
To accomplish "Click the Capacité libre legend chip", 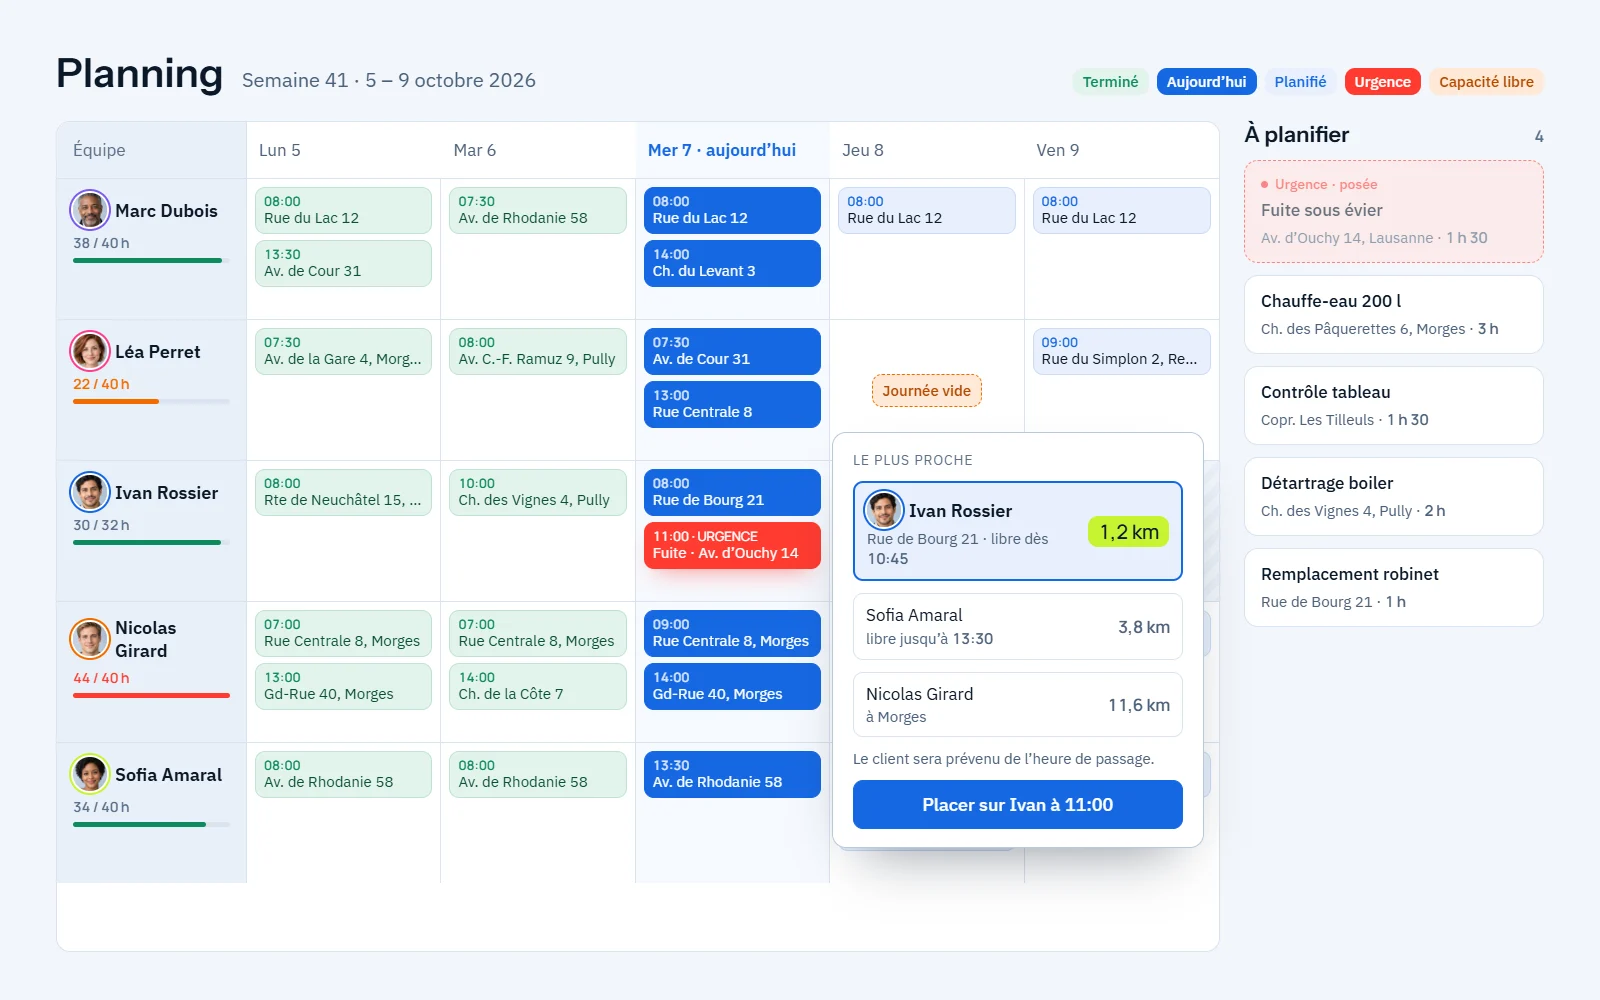I will (1486, 82).
